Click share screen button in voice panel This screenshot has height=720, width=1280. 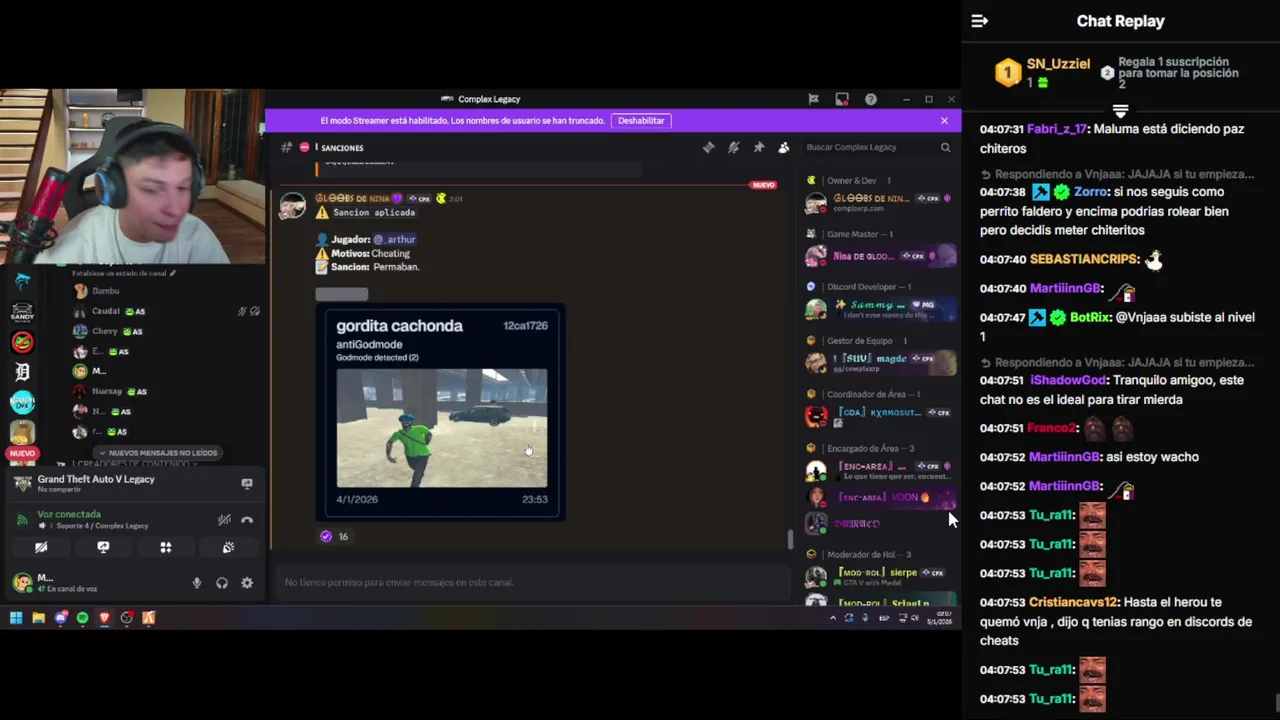103,547
